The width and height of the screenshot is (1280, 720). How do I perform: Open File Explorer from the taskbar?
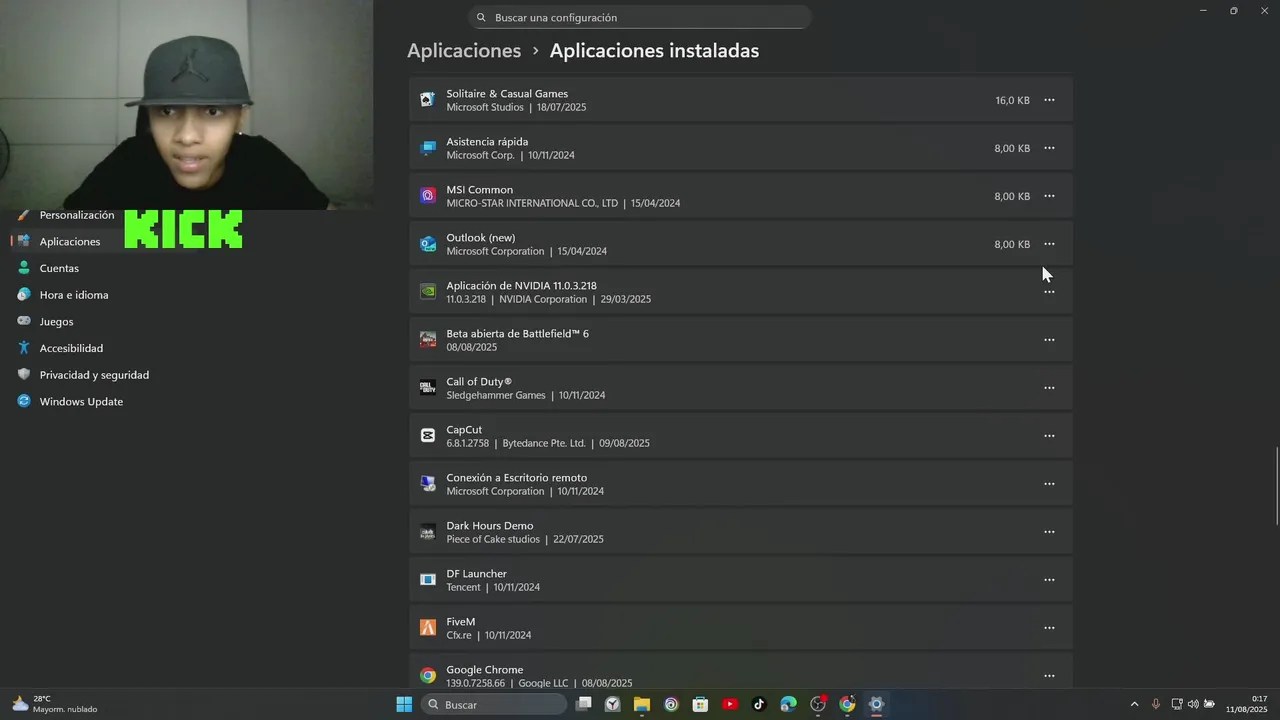pyautogui.click(x=642, y=705)
